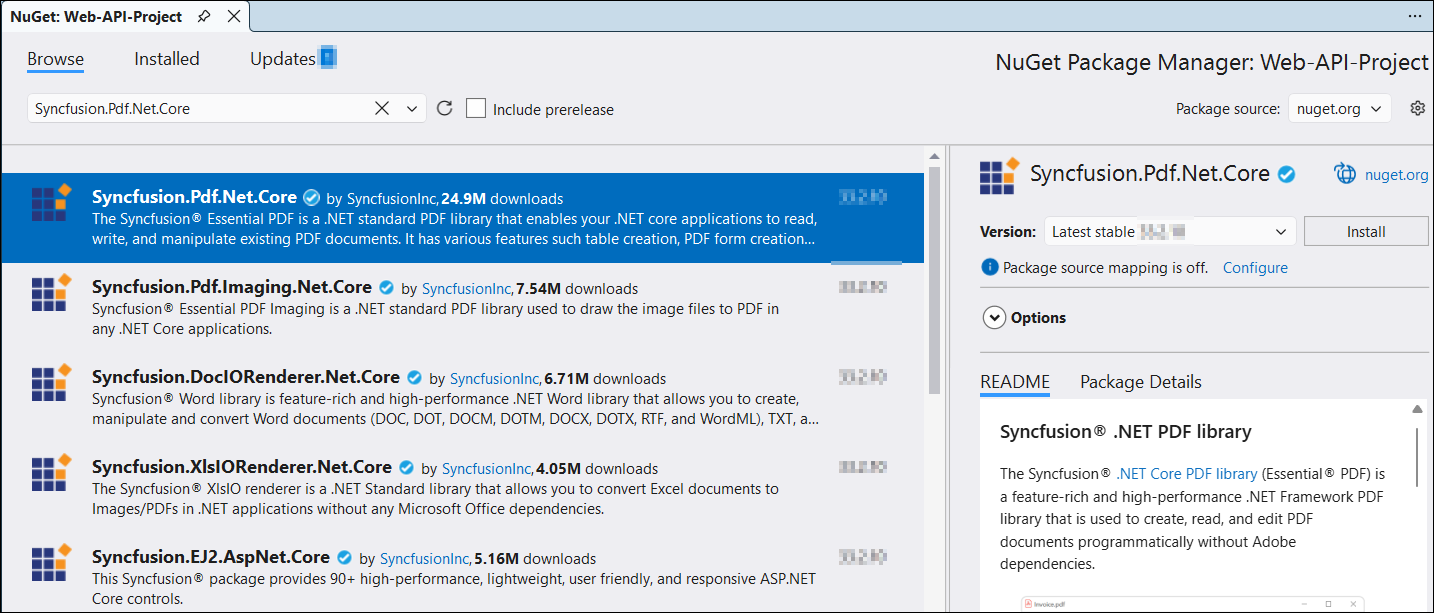The image size is (1434, 613).
Task: Select the Syncfusion.Pdf.Imaging.Net.Core package
Action: coord(462,307)
